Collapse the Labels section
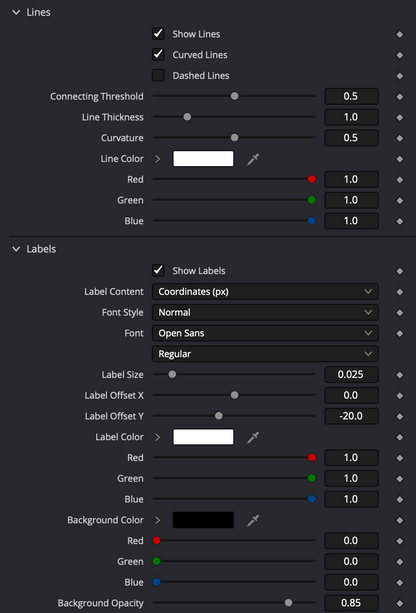Screen dimensions: 416x613 click(16, 249)
